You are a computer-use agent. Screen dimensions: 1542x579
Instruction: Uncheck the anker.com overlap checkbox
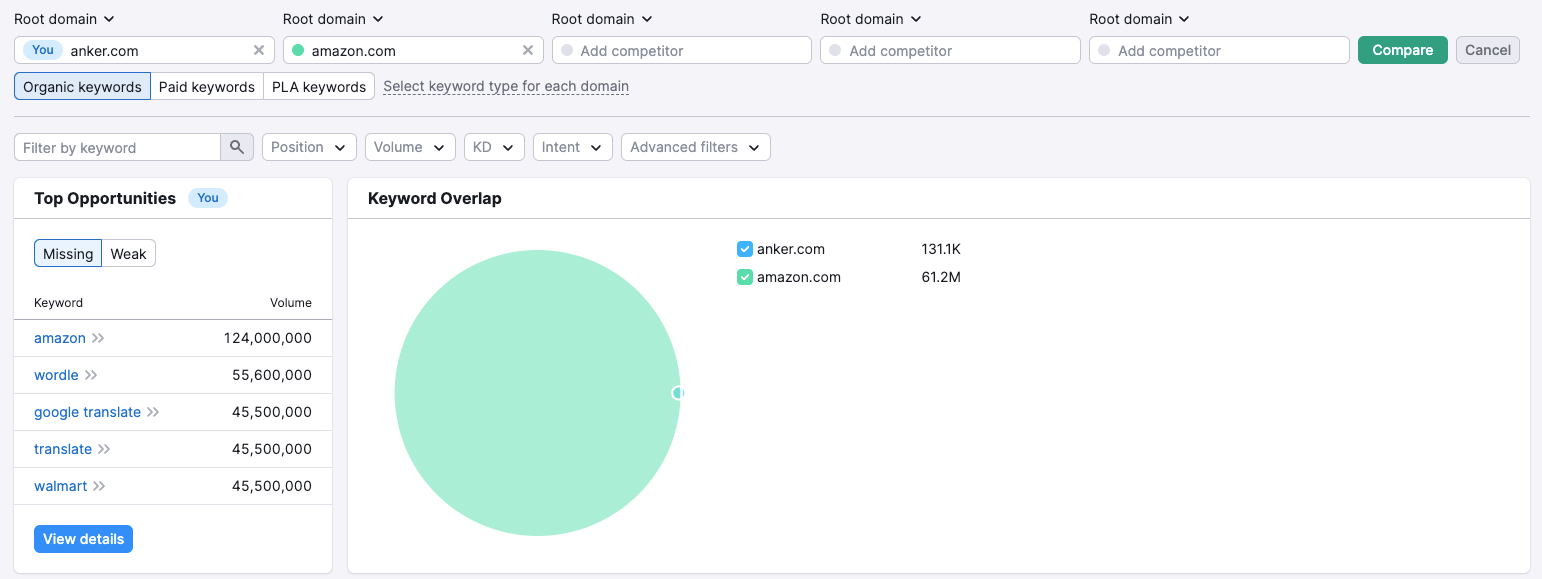pos(744,249)
